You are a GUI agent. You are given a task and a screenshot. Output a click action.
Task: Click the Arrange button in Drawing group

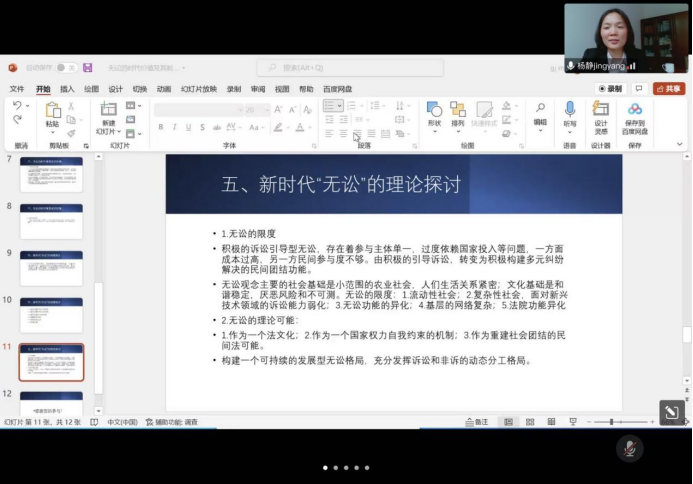pos(457,113)
